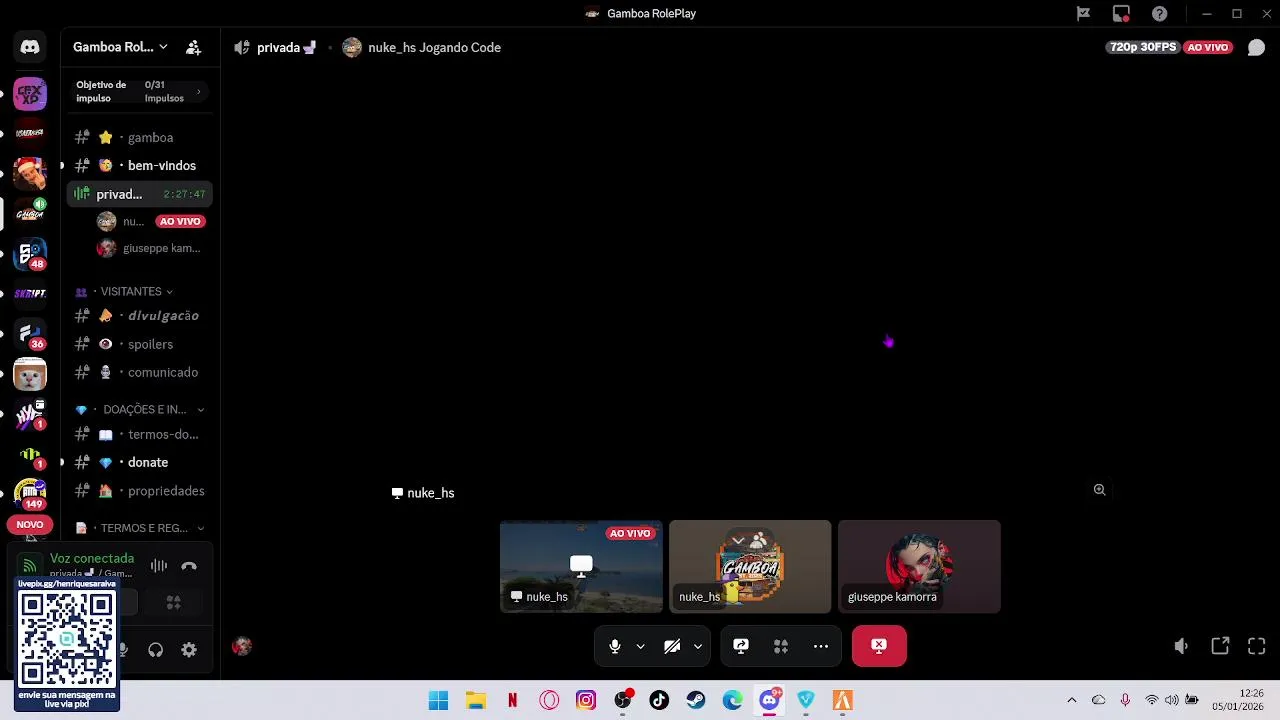Open connection info signal icon
The width and height of the screenshot is (1280, 720).
coord(30,566)
